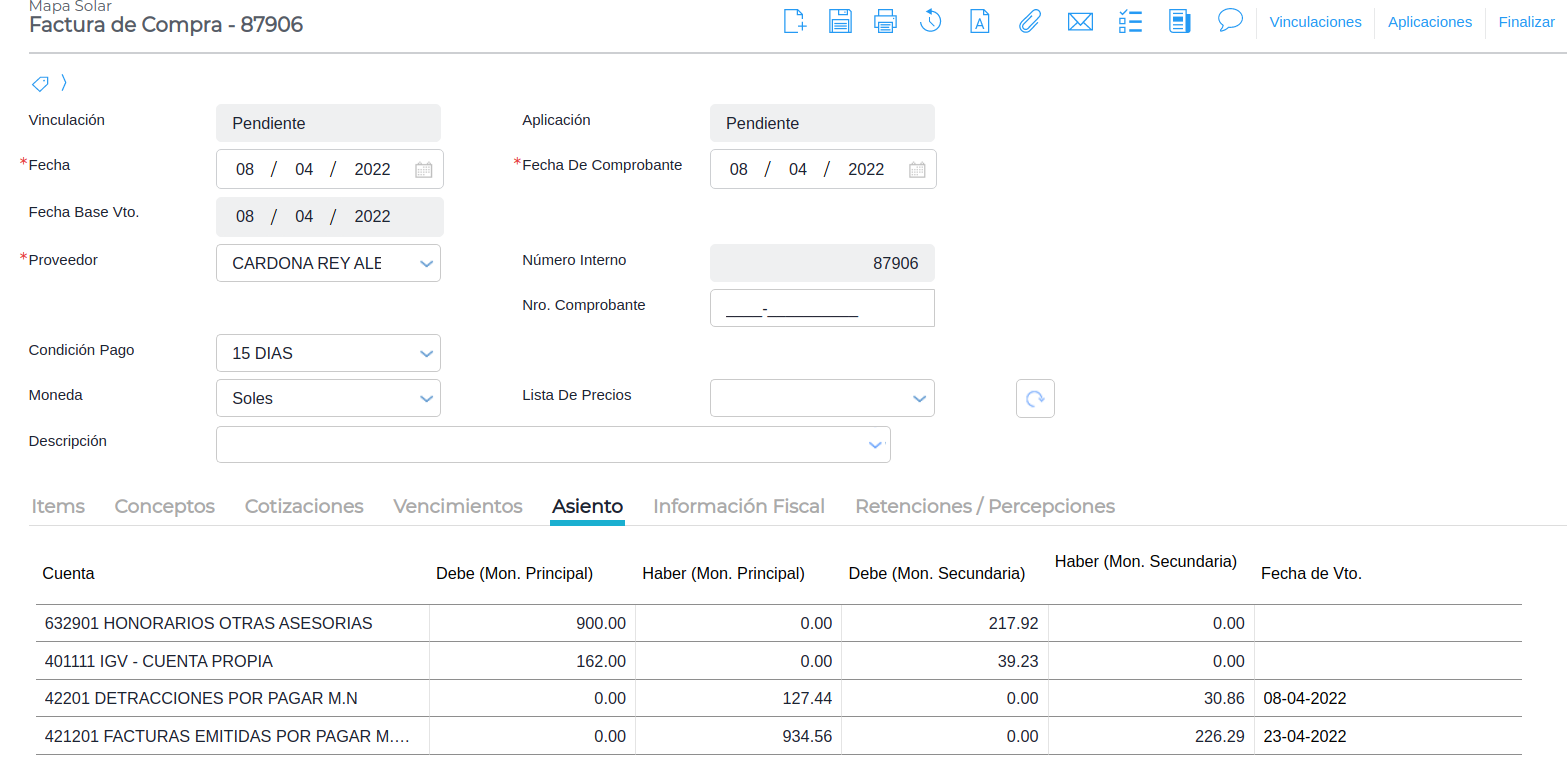The width and height of the screenshot is (1567, 764).
Task: Expand the Moneda Soles dropdown
Action: pyautogui.click(x=426, y=399)
